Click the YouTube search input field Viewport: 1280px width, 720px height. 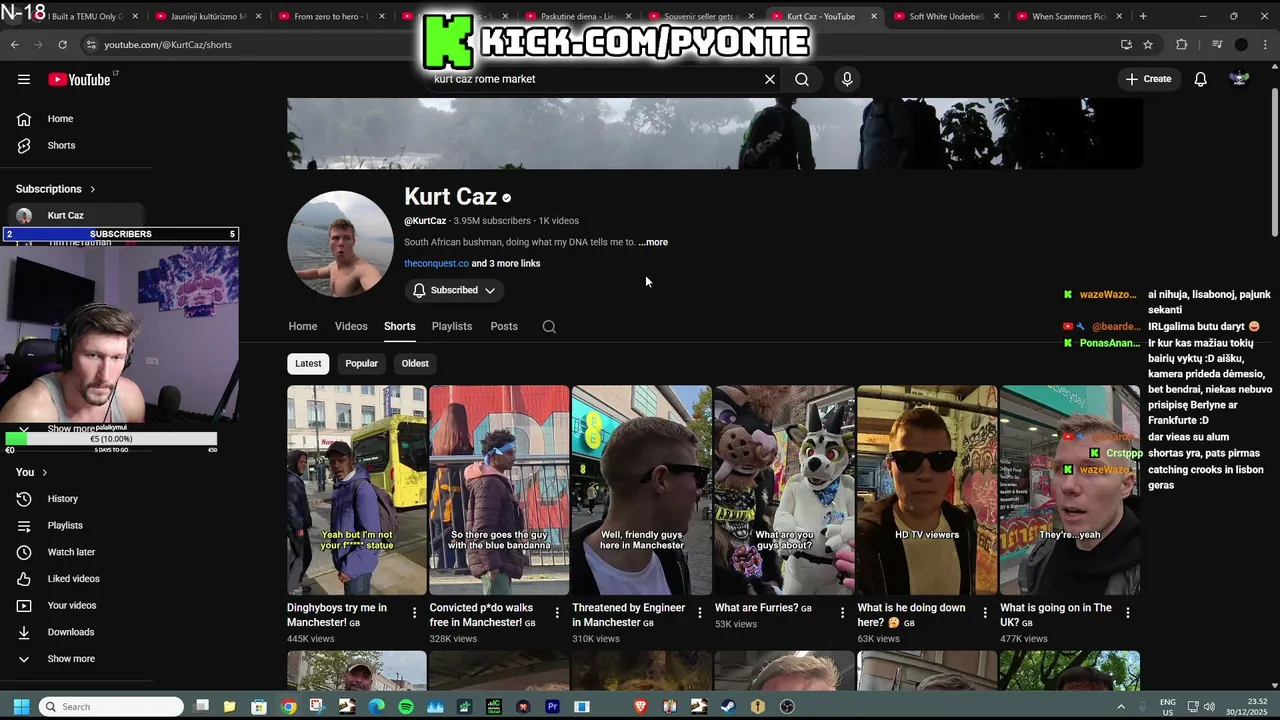point(595,79)
